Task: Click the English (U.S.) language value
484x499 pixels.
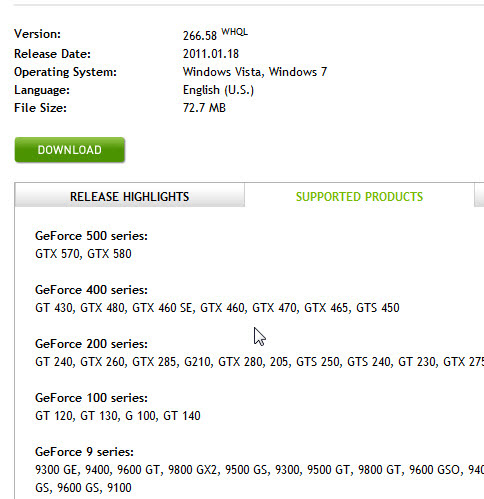Action: coord(218,90)
